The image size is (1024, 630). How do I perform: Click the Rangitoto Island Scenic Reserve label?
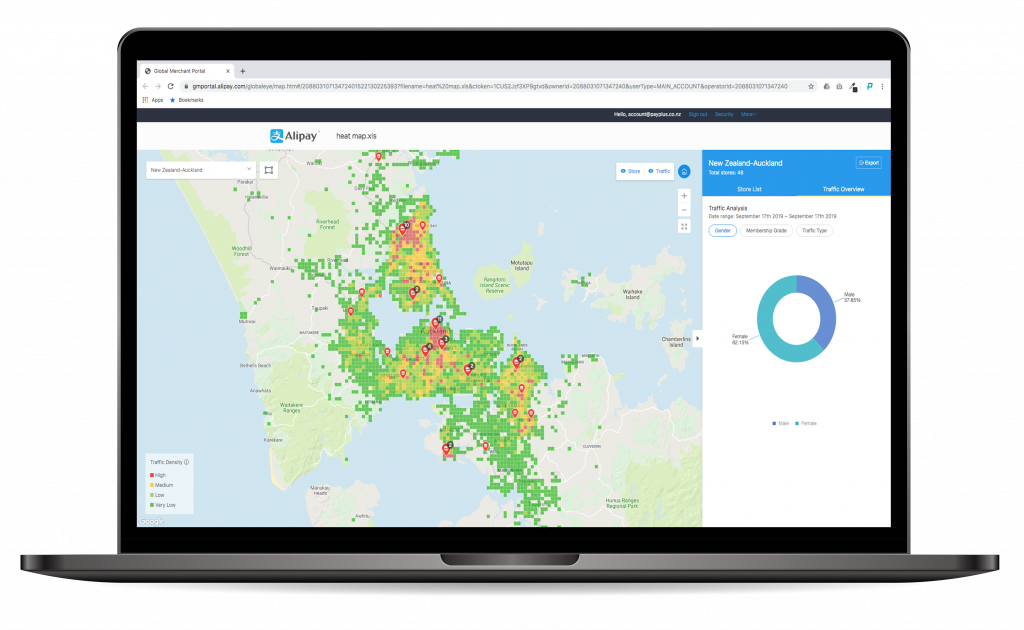pyautogui.click(x=494, y=285)
